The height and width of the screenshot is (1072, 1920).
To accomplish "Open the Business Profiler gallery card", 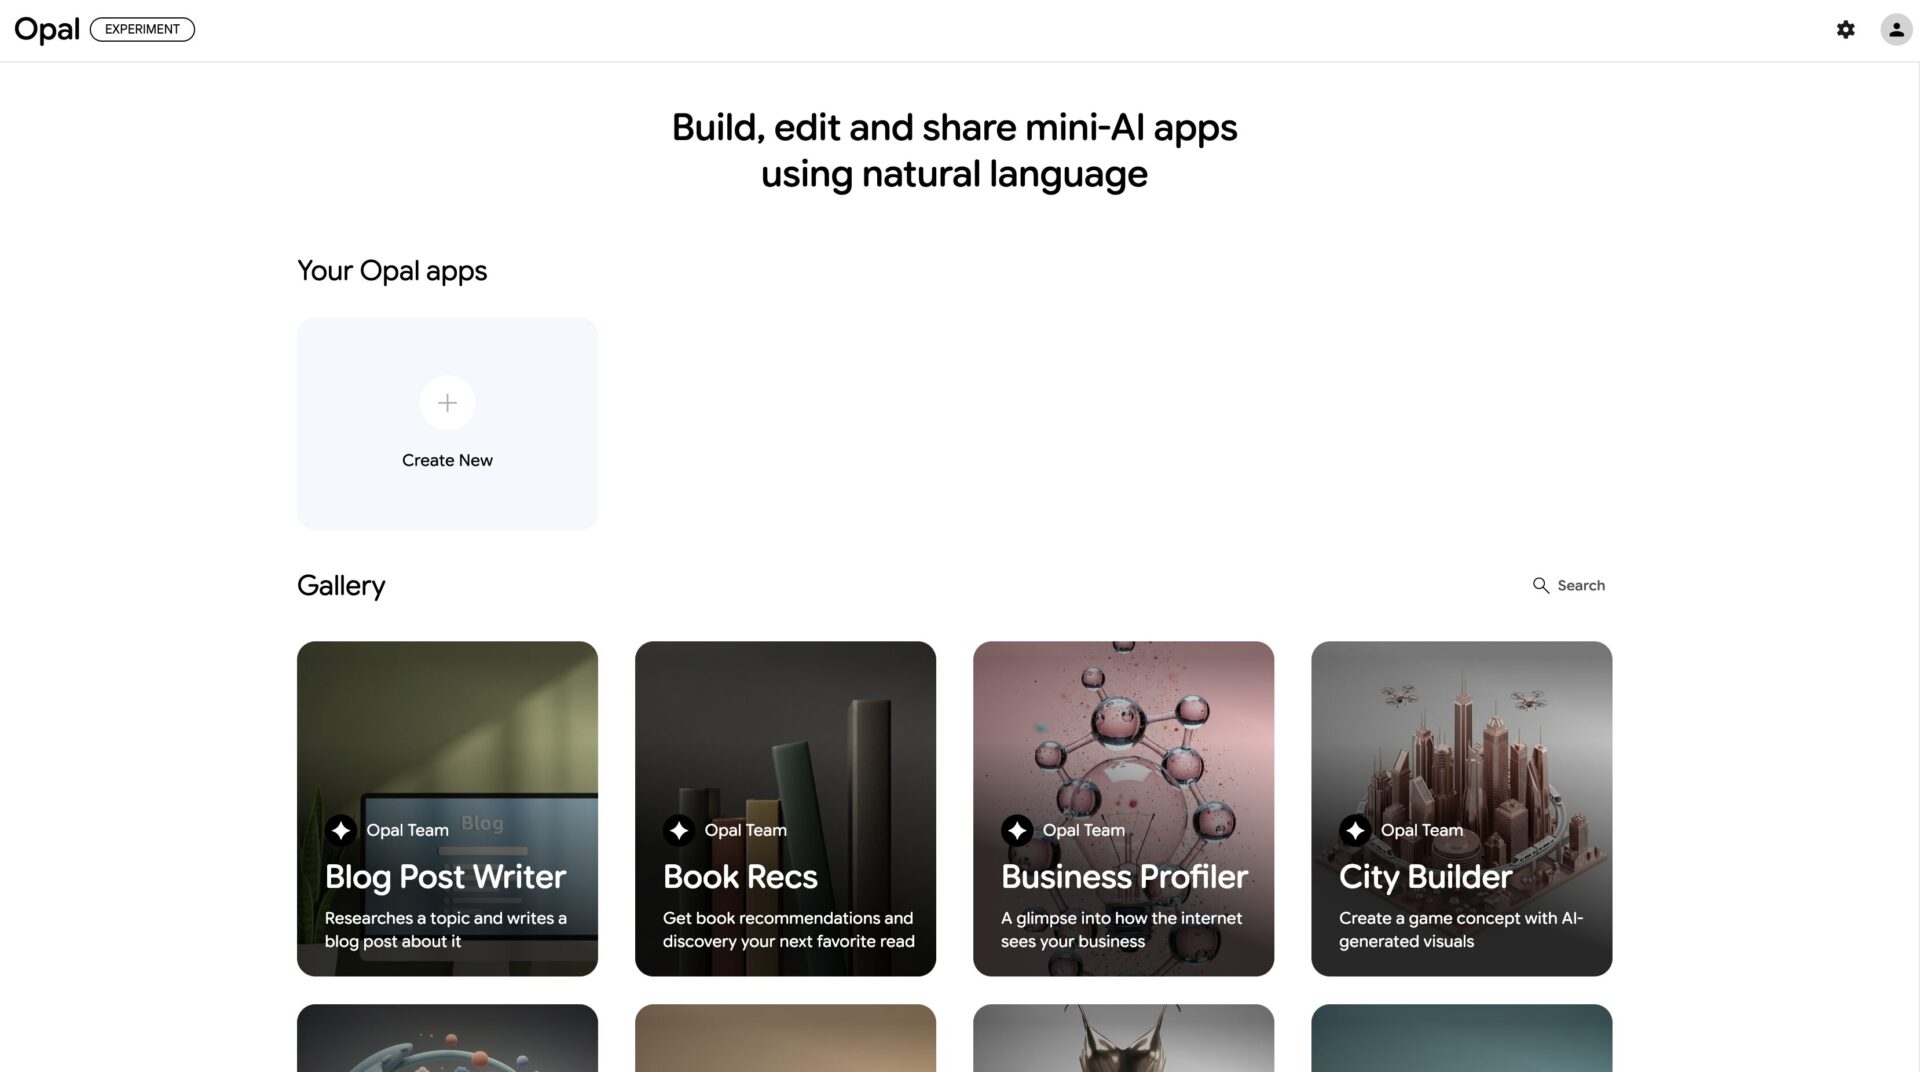I will pos(1123,809).
